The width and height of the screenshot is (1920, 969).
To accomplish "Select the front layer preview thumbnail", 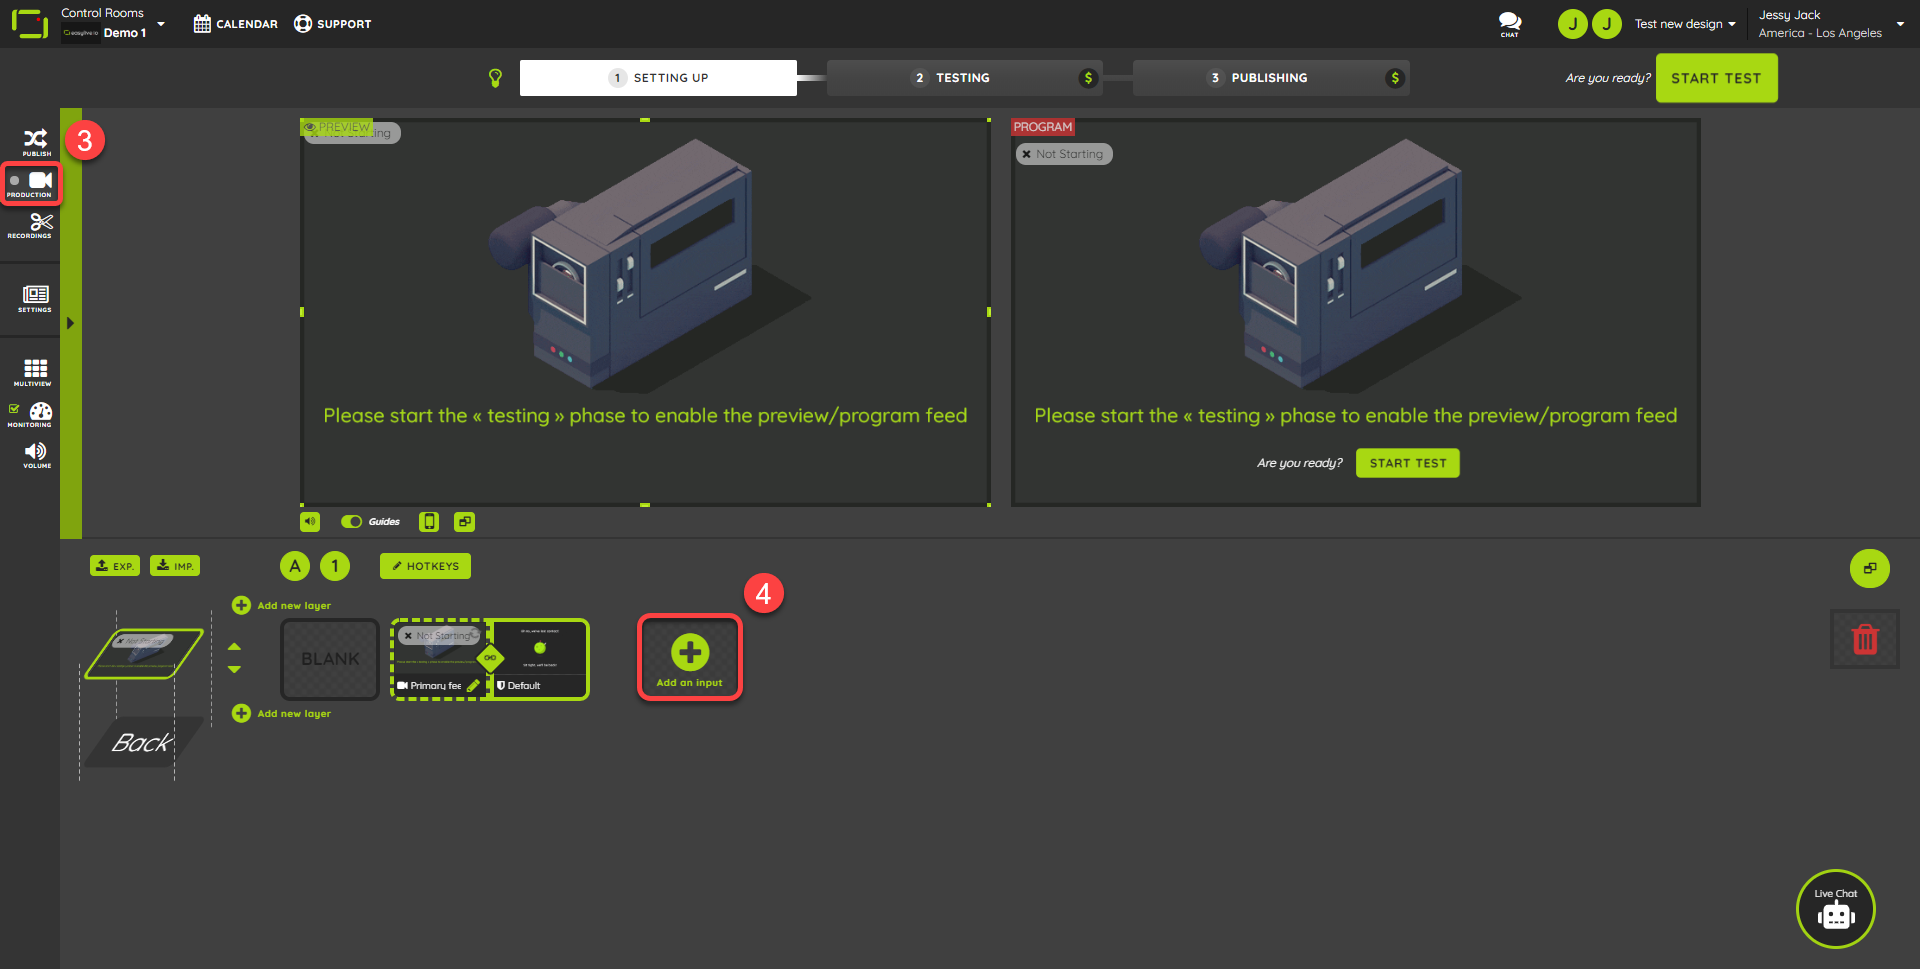I will click(x=145, y=654).
